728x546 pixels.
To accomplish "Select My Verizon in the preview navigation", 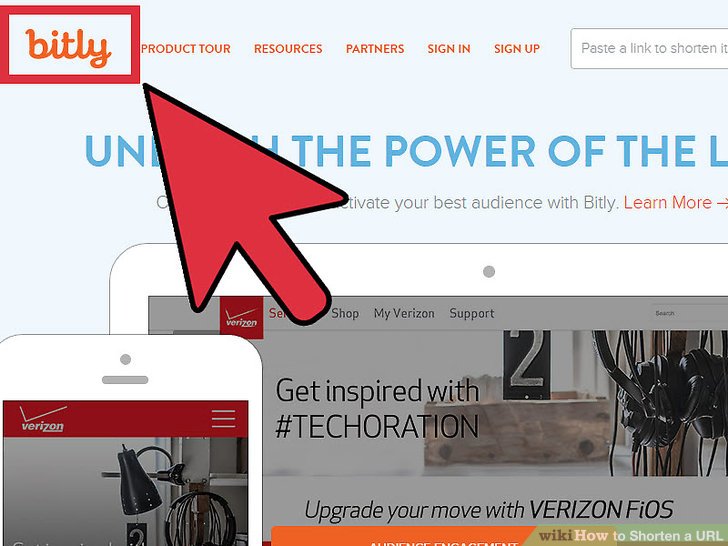I will [x=404, y=313].
